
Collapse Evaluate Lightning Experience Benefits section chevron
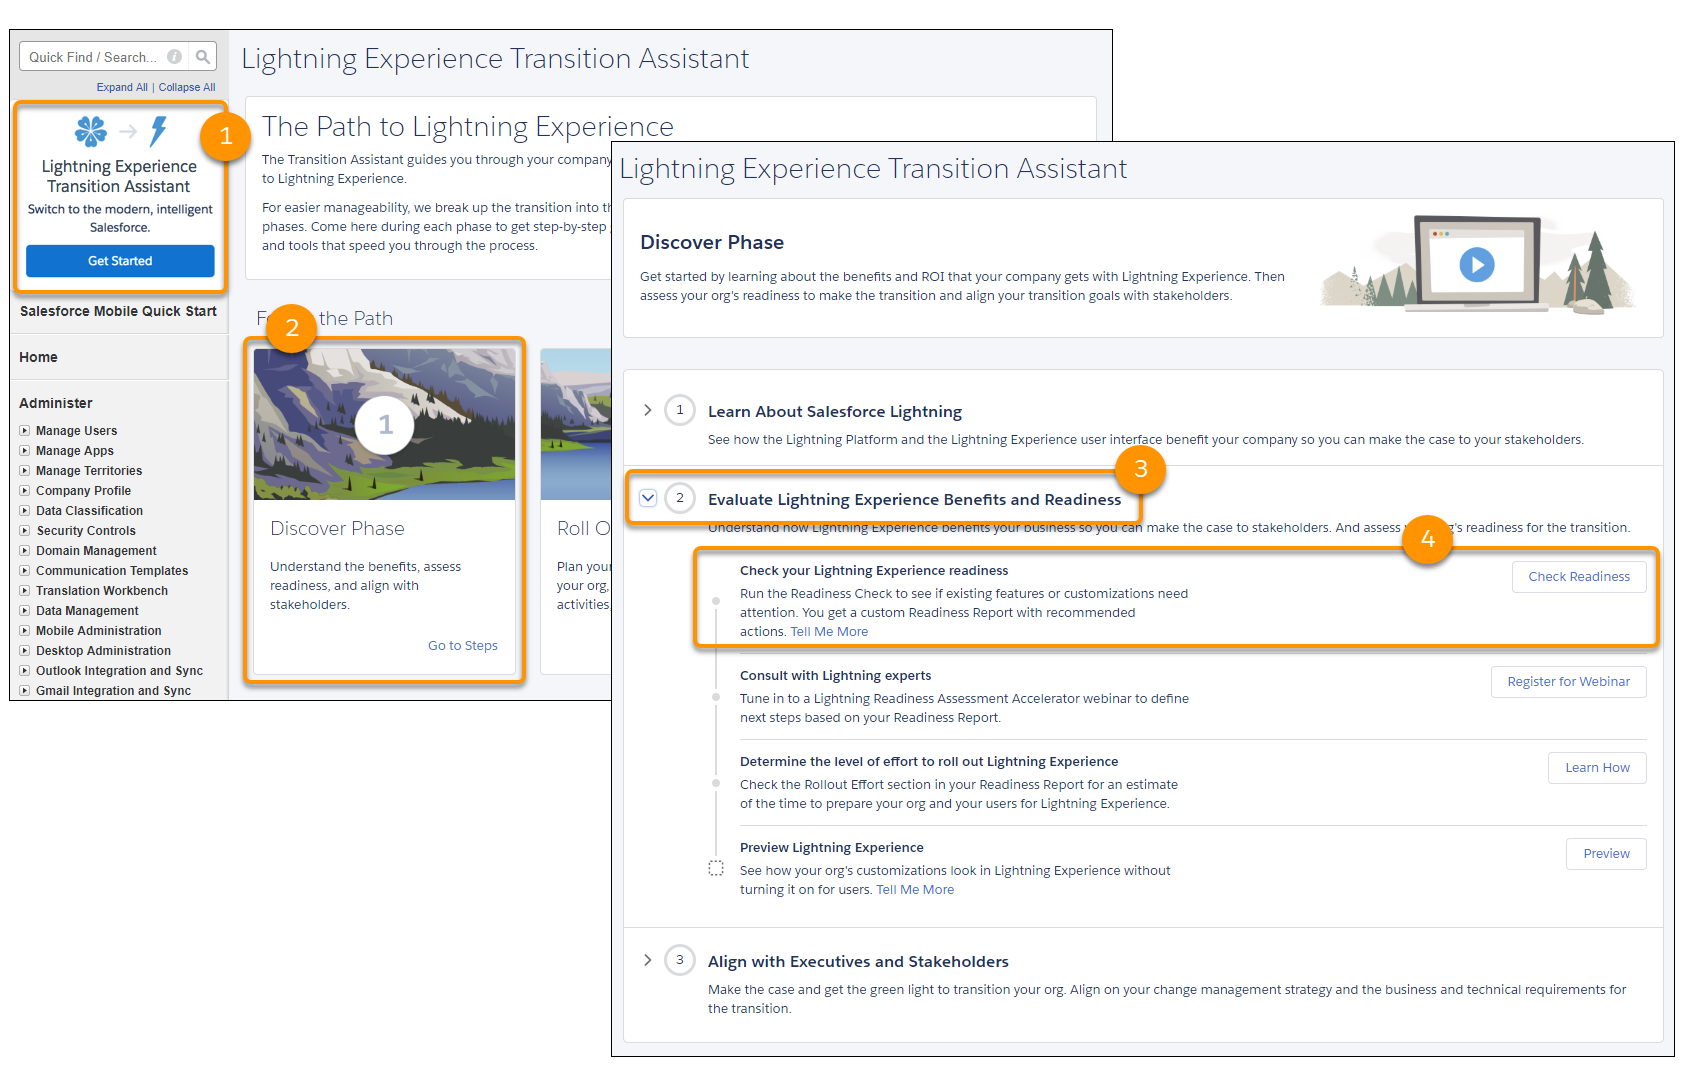click(x=648, y=498)
